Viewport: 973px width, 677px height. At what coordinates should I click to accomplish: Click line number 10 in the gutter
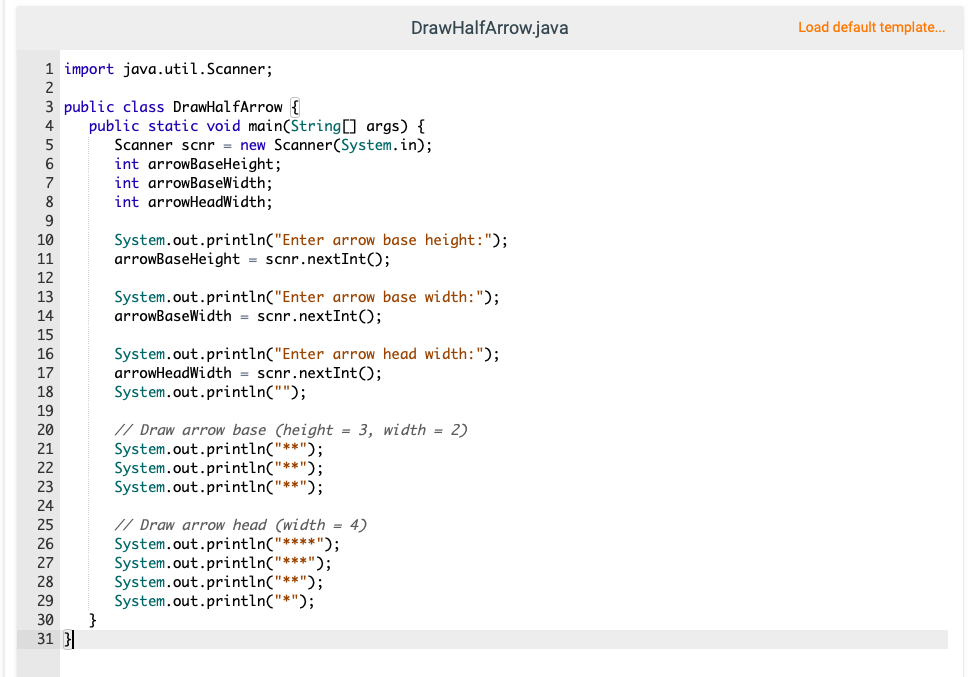click(45, 240)
